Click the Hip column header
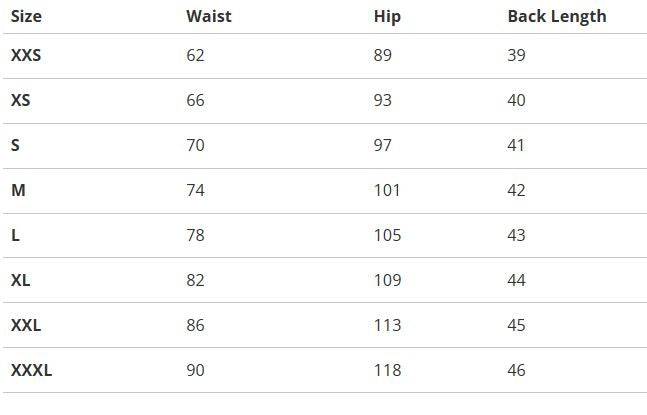 click(x=387, y=16)
